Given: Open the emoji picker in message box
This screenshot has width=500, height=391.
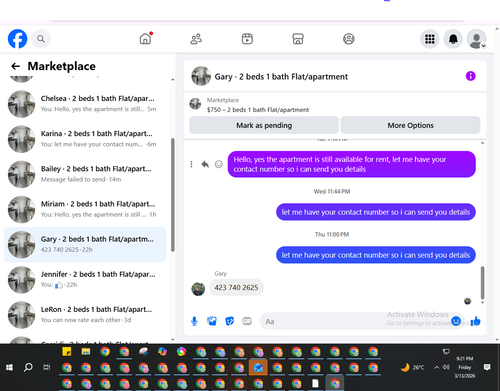Looking at the screenshot, I should [456, 321].
